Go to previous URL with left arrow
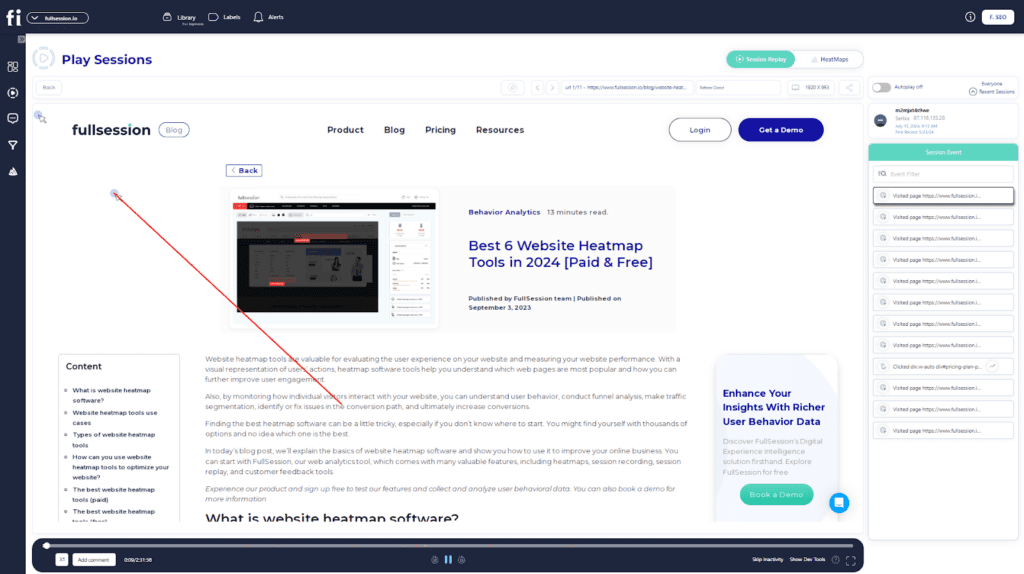This screenshot has height=574, width=1024. click(x=537, y=87)
